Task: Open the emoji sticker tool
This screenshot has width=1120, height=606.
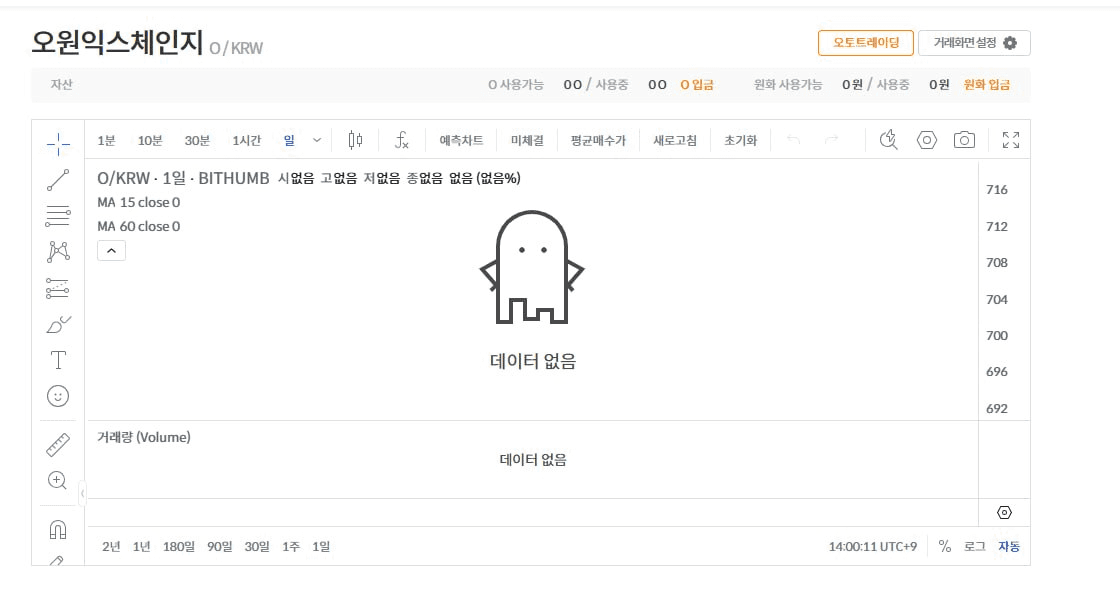Action: tap(58, 396)
